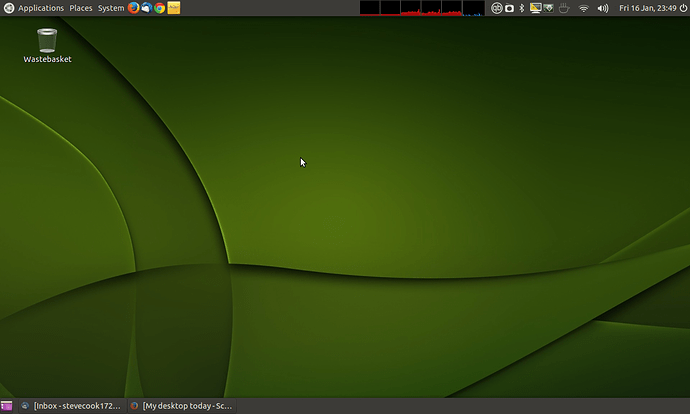690x414 pixels.
Task: Open the Places menu
Action: [x=81, y=8]
